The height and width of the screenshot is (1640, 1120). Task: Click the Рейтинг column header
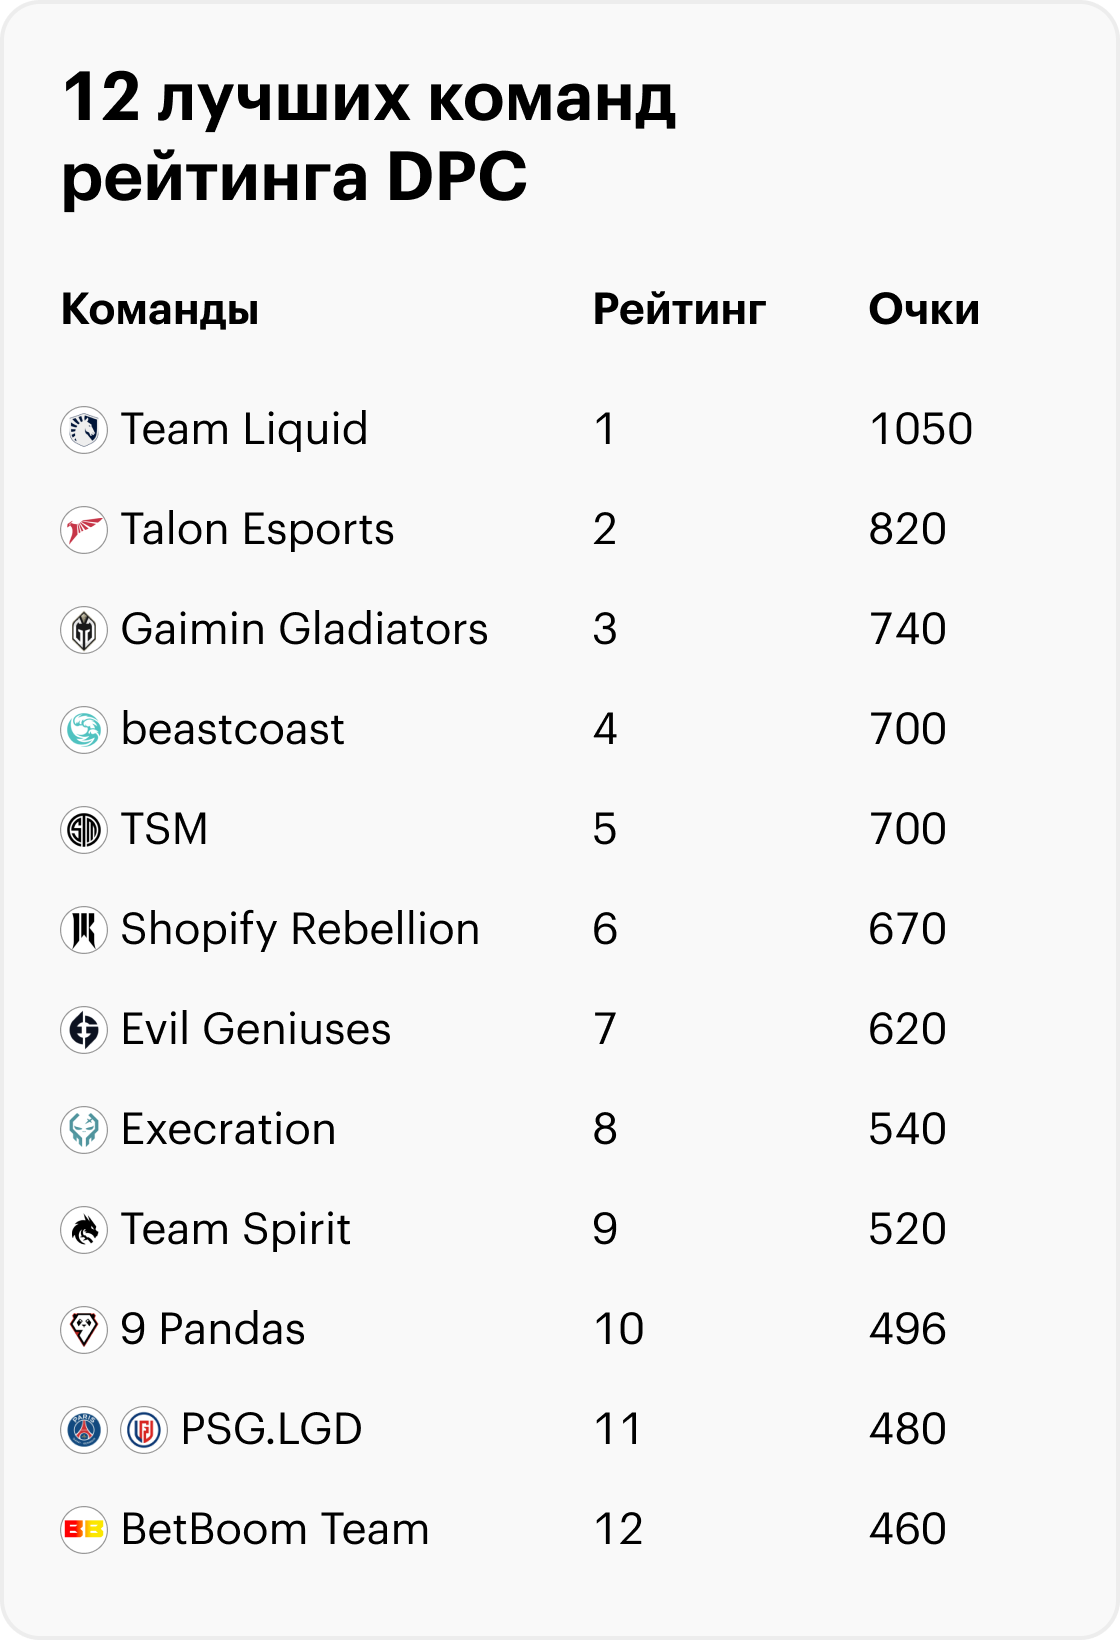[x=679, y=311]
